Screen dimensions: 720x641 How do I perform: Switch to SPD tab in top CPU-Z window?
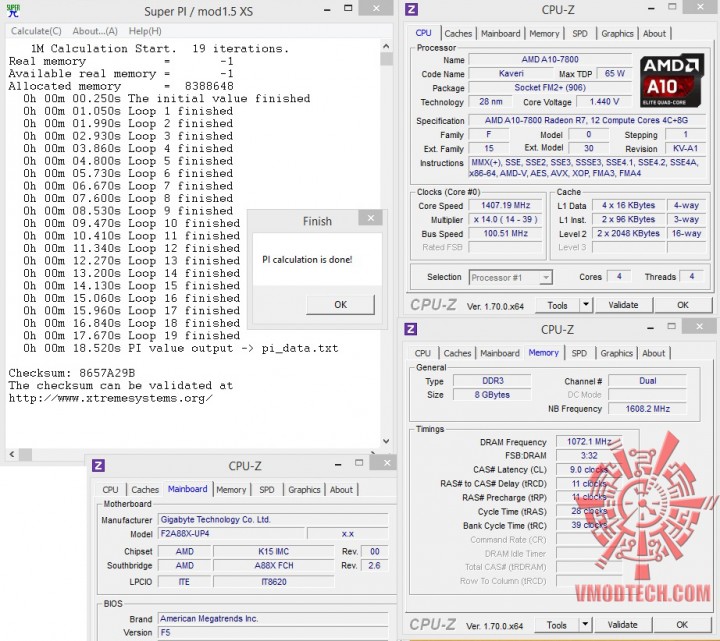pyautogui.click(x=579, y=34)
